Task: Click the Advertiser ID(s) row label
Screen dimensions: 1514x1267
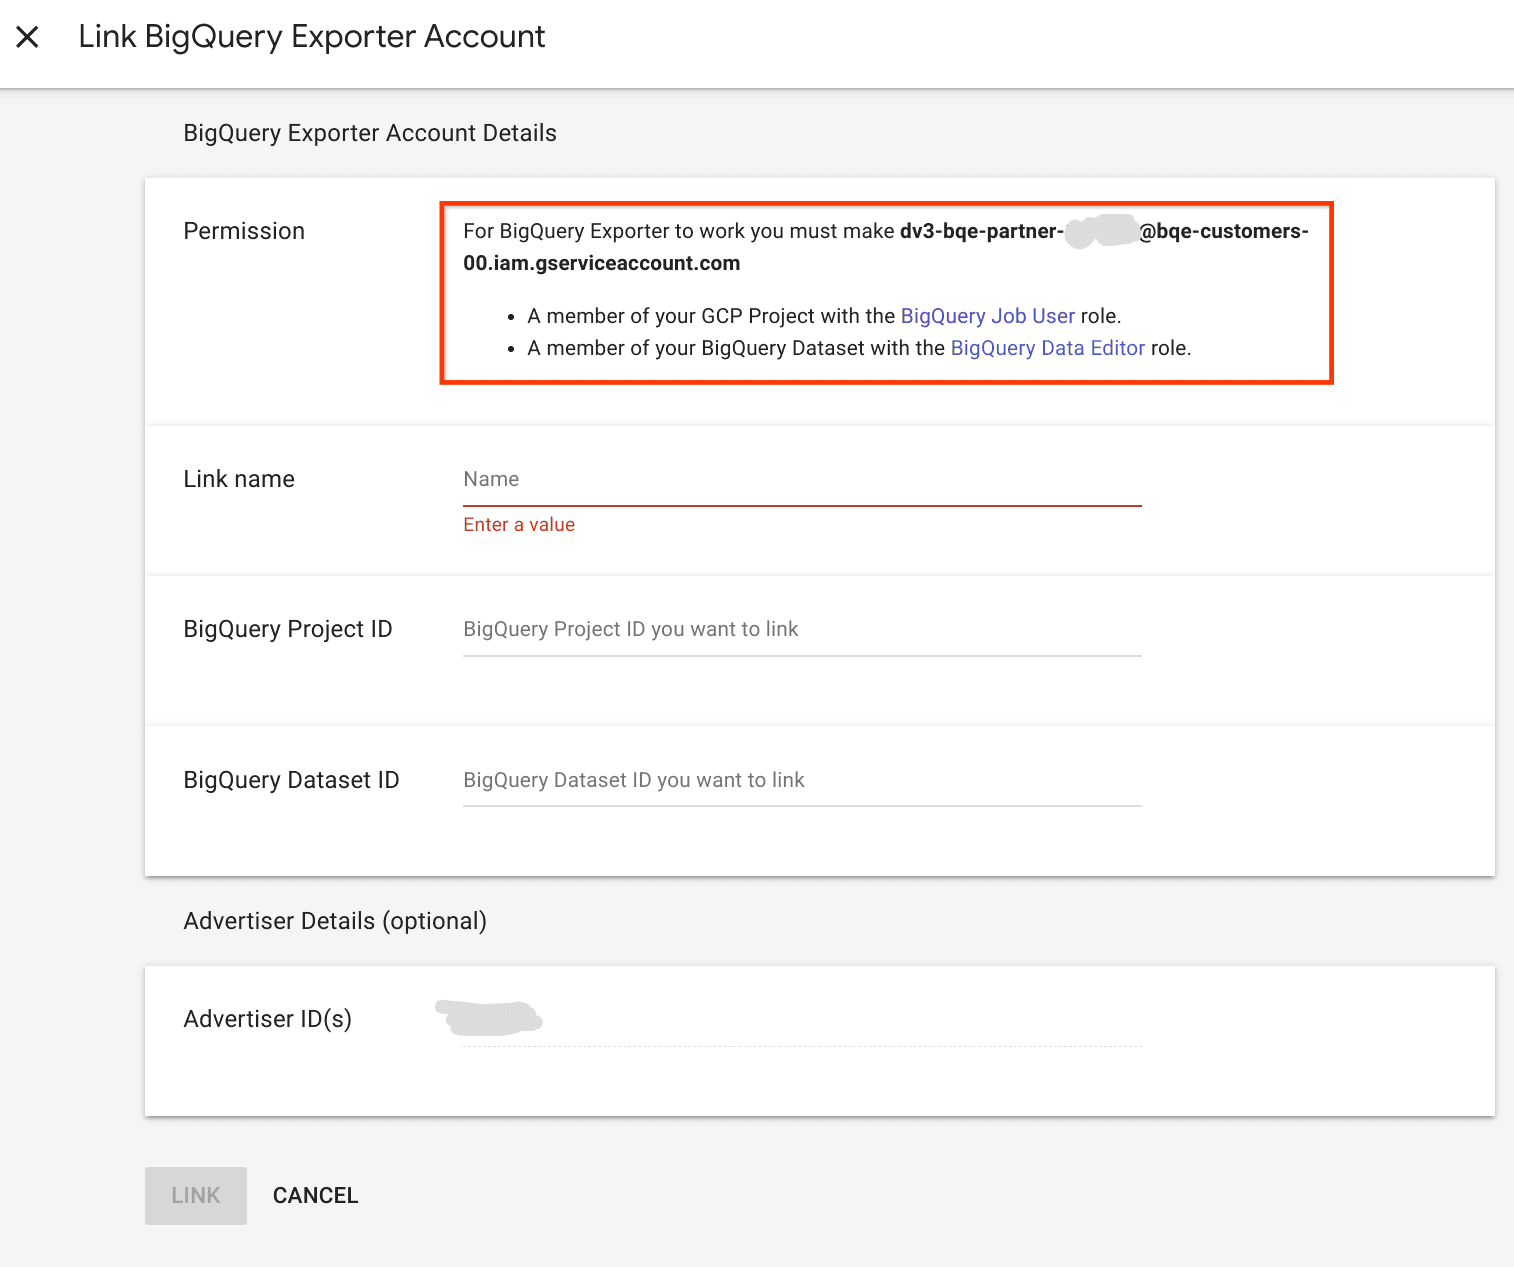Action: [x=267, y=1018]
